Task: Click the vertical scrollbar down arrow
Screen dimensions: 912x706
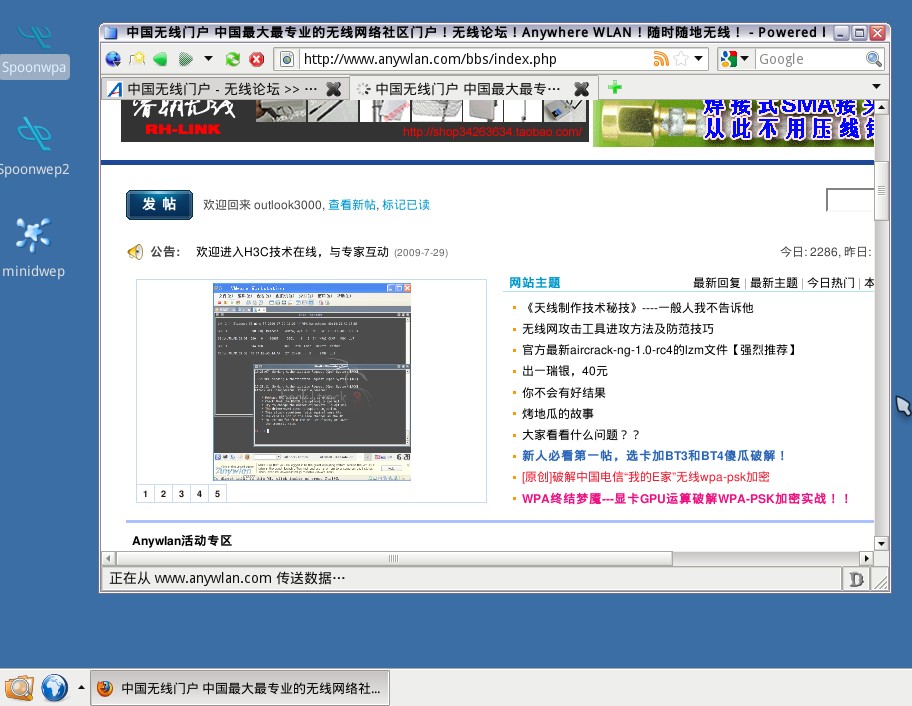Action: pos(882,543)
